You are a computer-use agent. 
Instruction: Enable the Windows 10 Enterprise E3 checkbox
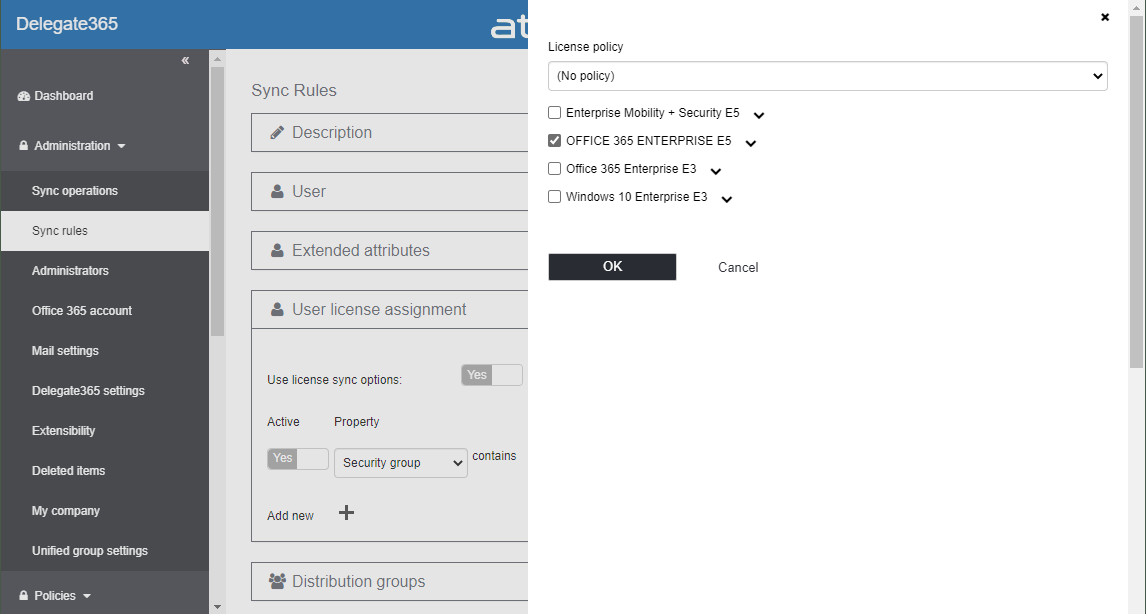(555, 197)
